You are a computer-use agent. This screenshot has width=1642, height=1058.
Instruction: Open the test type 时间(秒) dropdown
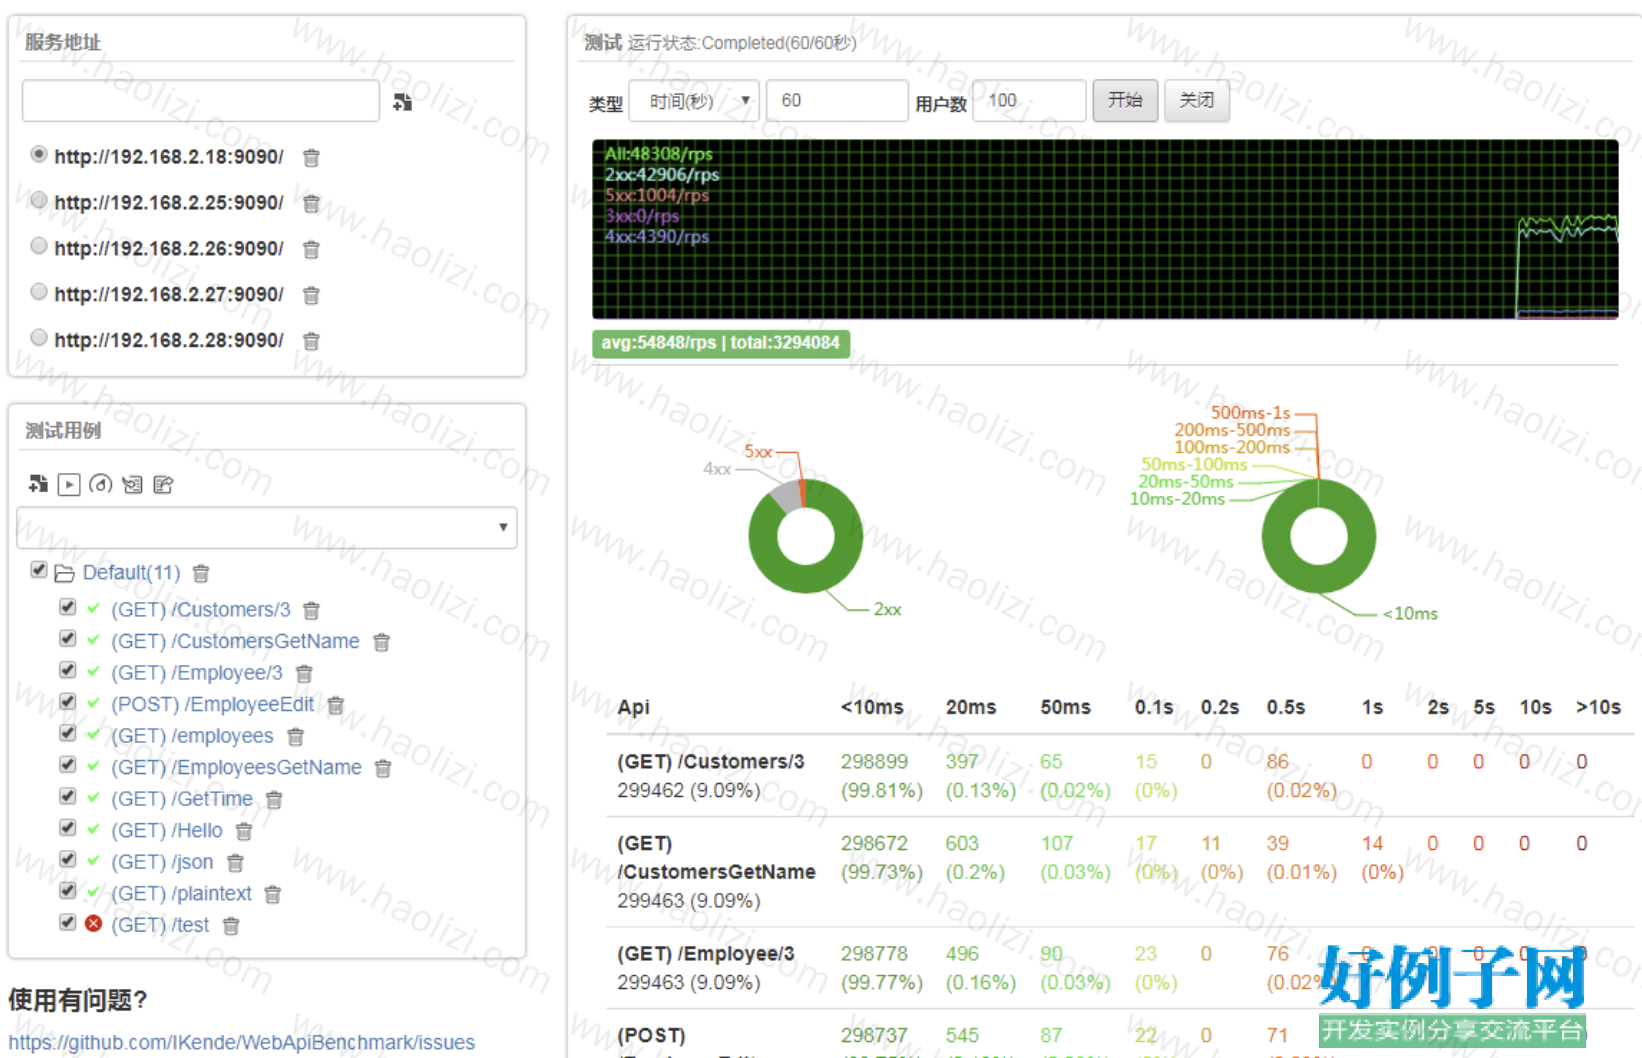tap(694, 101)
